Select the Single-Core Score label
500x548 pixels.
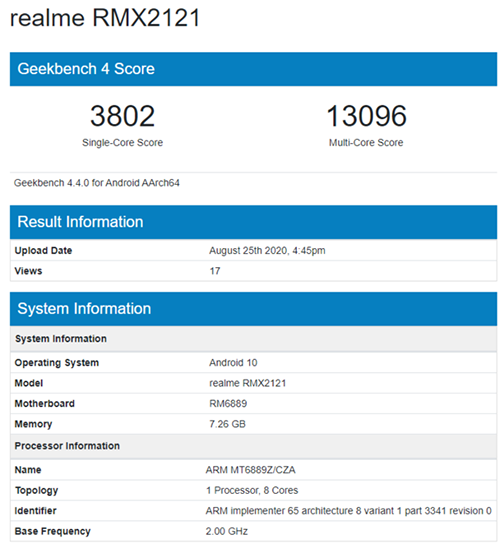[122, 143]
